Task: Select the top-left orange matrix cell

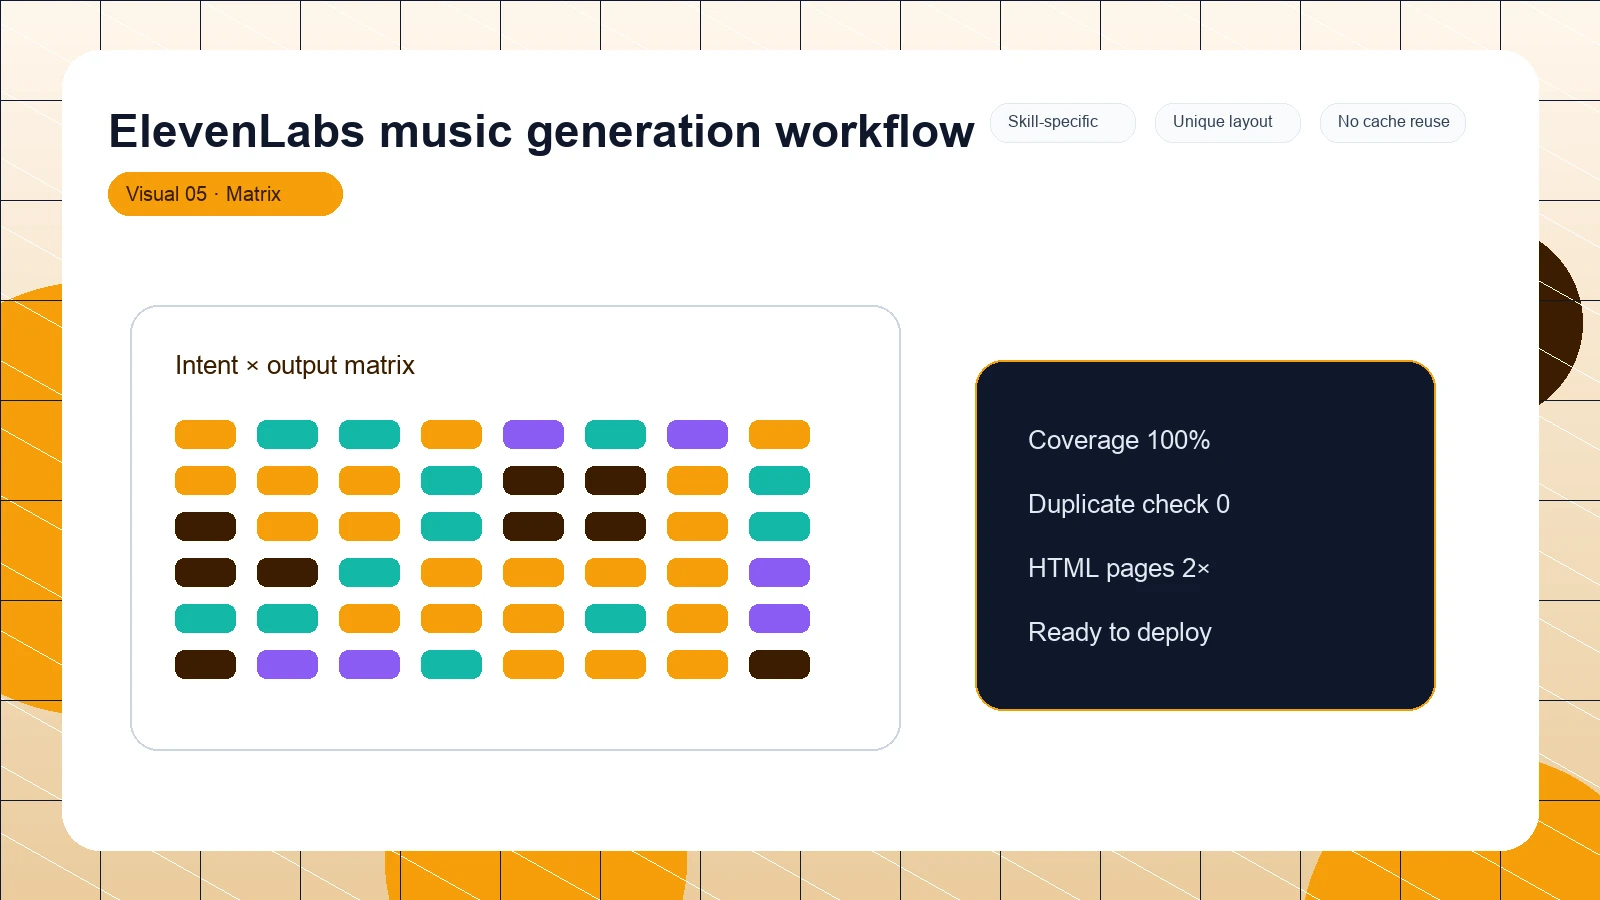Action: pos(205,435)
